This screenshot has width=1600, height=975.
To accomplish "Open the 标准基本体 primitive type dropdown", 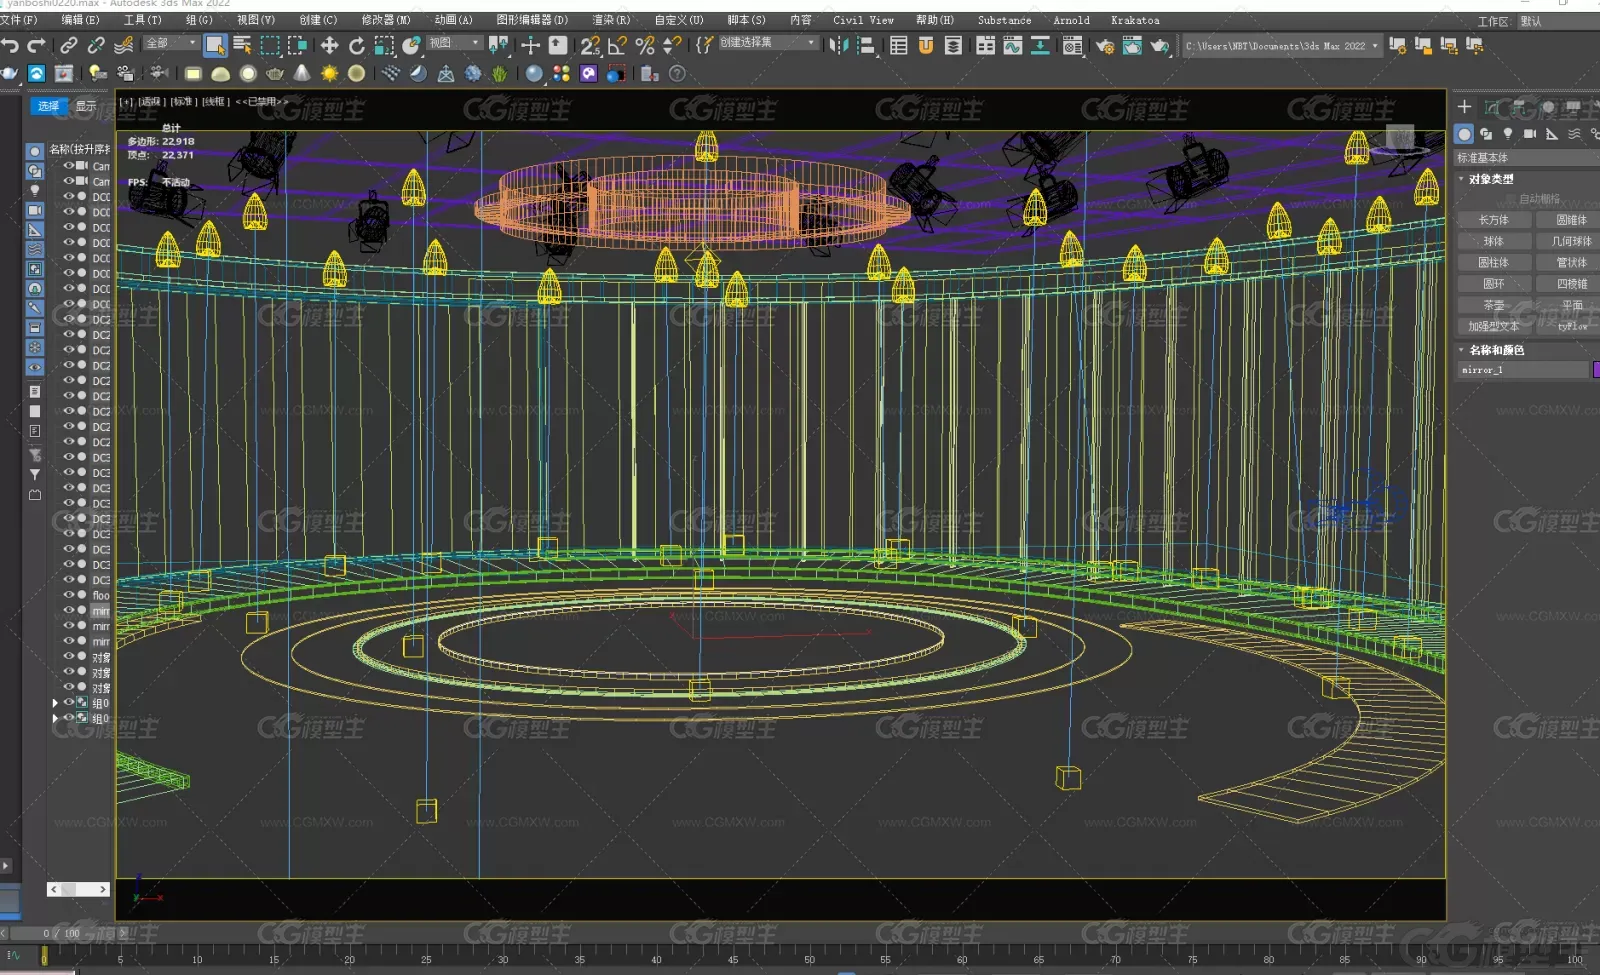I will (1526, 158).
